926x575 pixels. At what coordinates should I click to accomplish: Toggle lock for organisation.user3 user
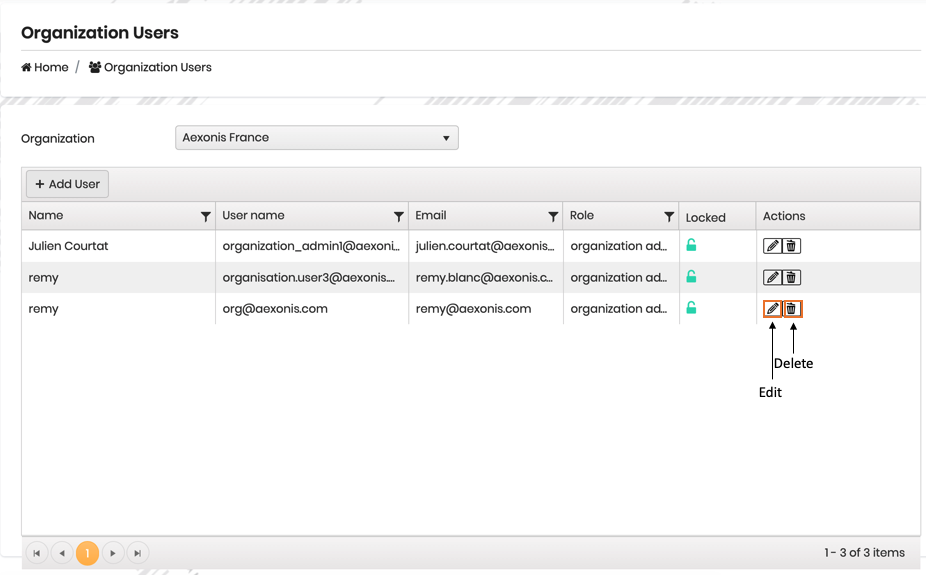(691, 277)
